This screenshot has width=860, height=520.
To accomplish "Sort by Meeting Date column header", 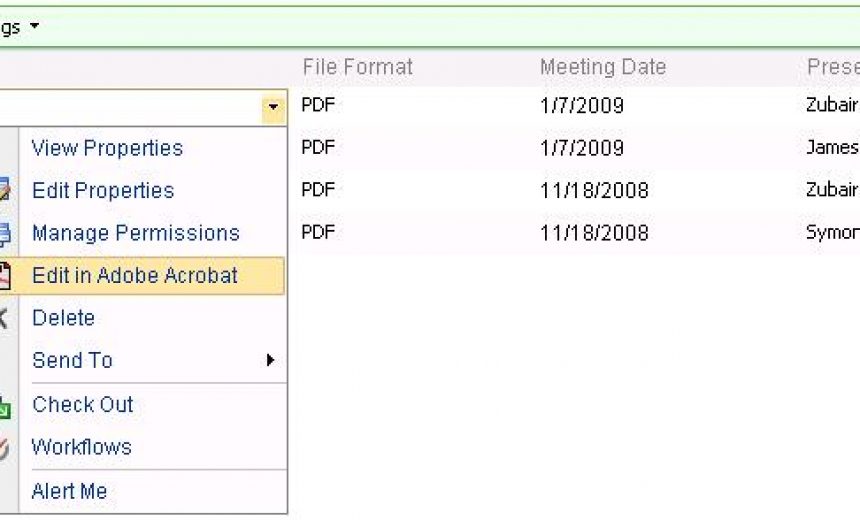I will point(602,67).
